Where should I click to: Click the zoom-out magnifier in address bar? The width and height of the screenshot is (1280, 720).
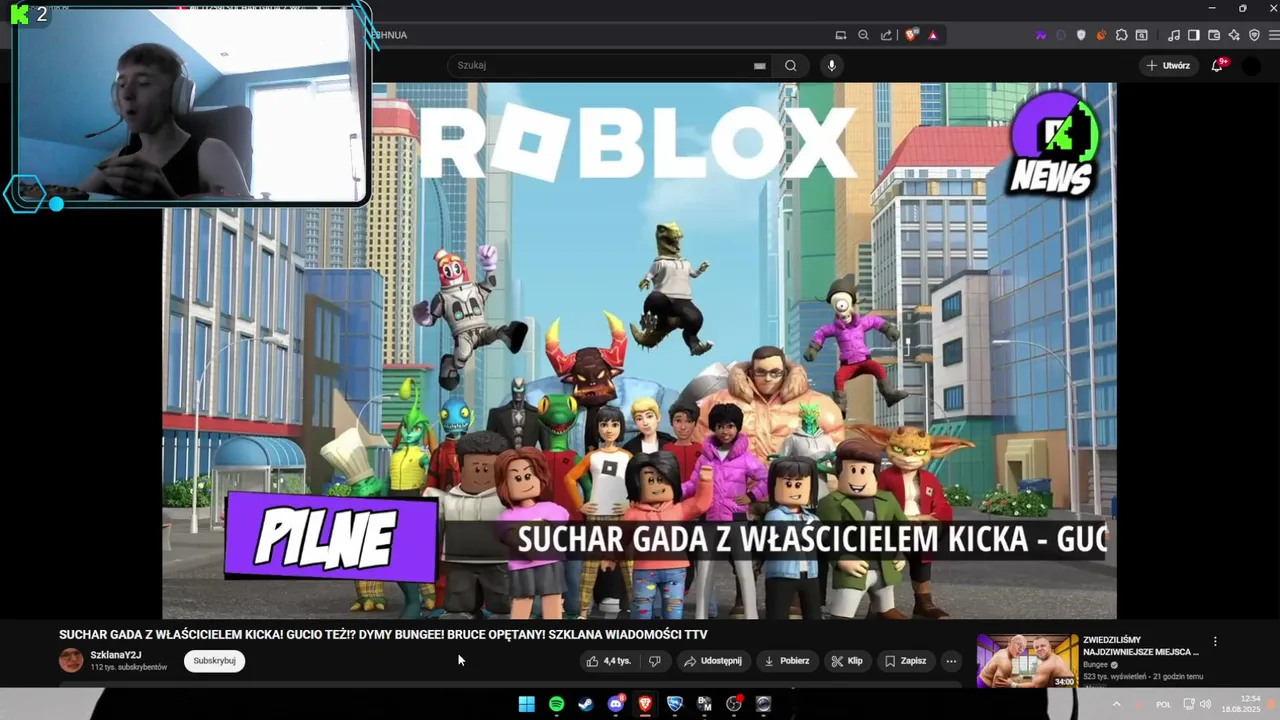[x=863, y=35]
